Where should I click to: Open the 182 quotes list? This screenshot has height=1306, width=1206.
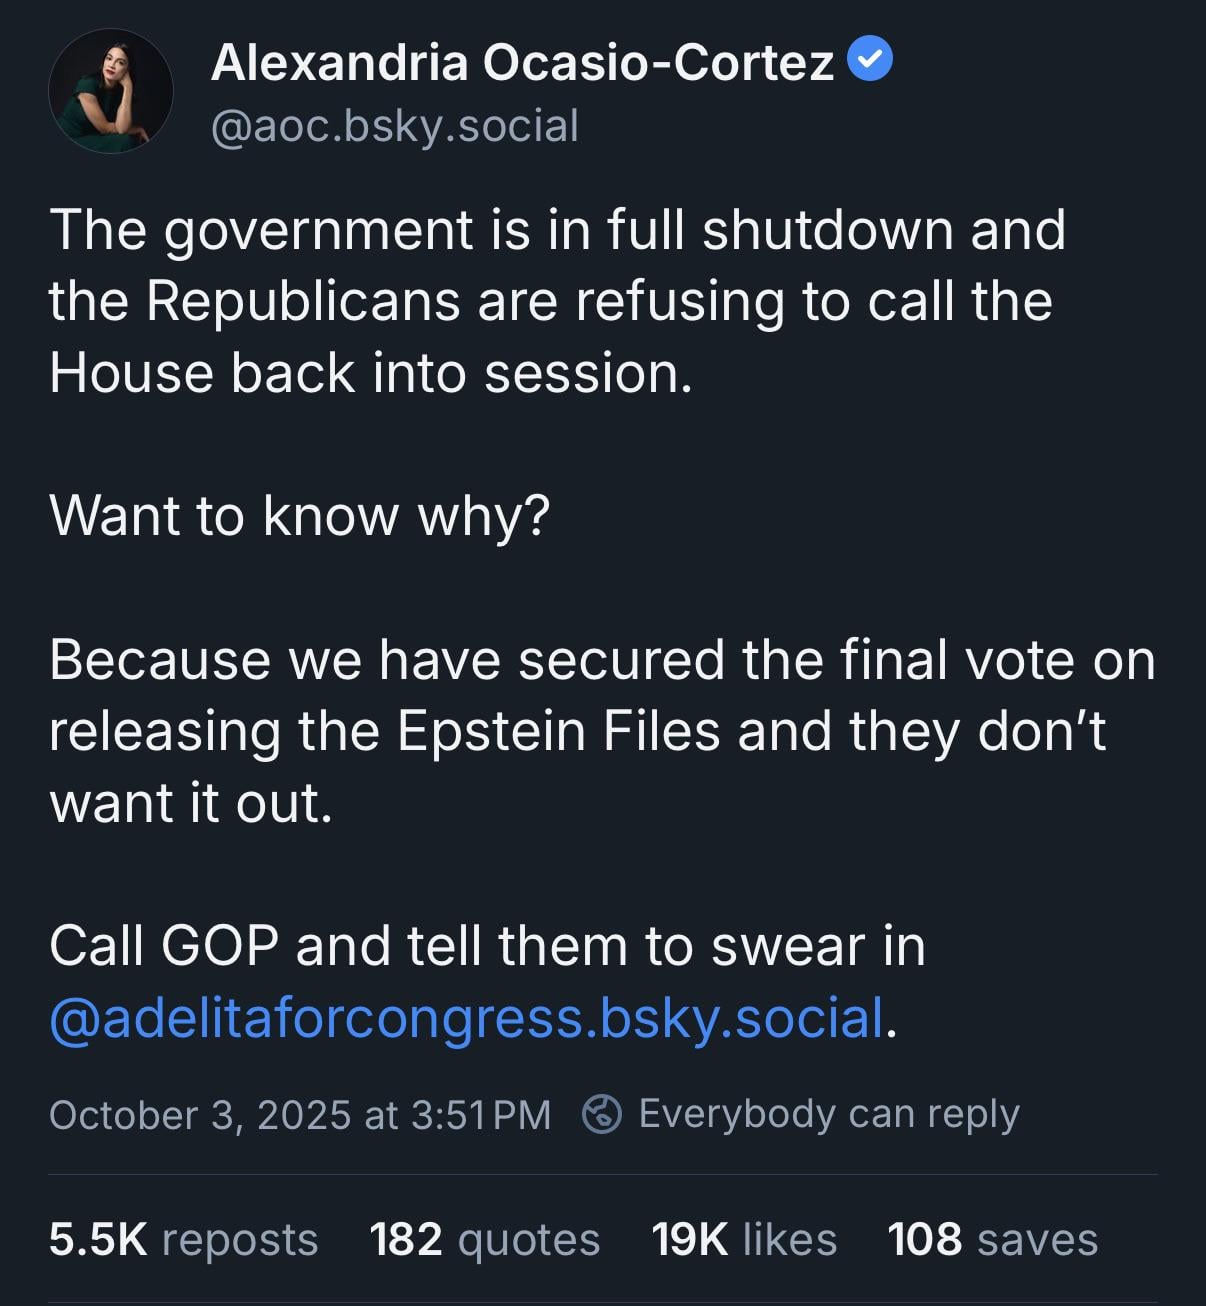pos(485,1240)
